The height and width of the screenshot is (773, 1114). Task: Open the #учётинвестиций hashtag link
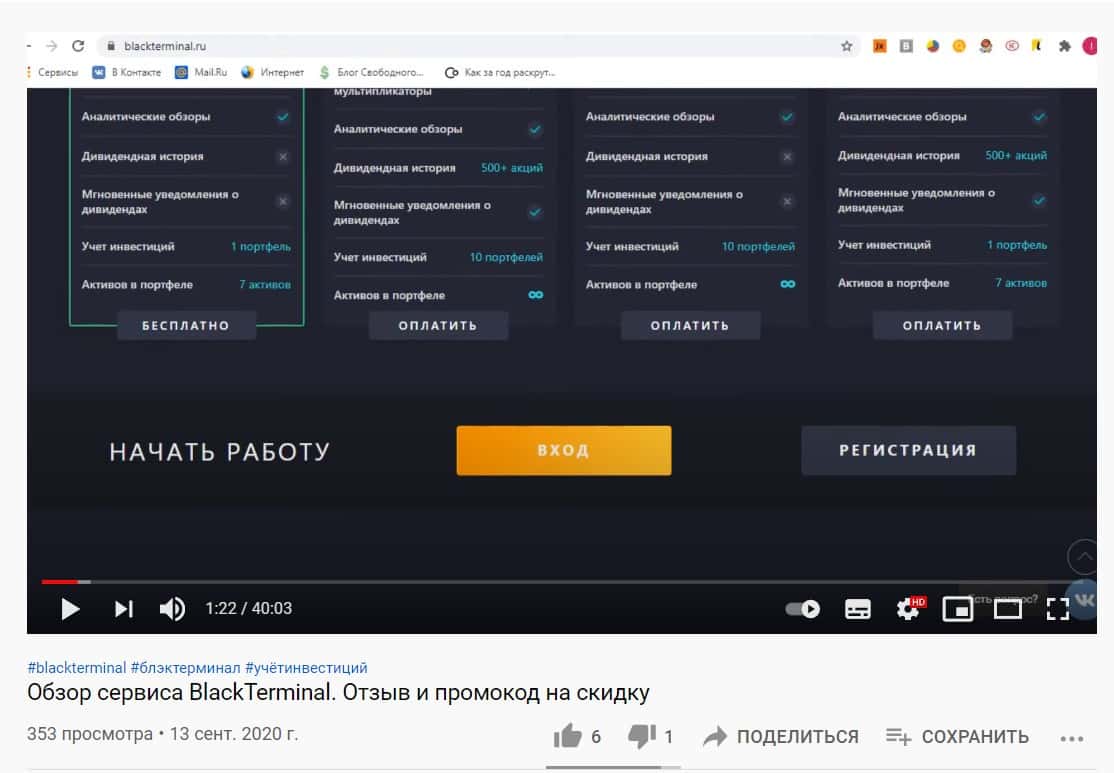click(x=306, y=668)
